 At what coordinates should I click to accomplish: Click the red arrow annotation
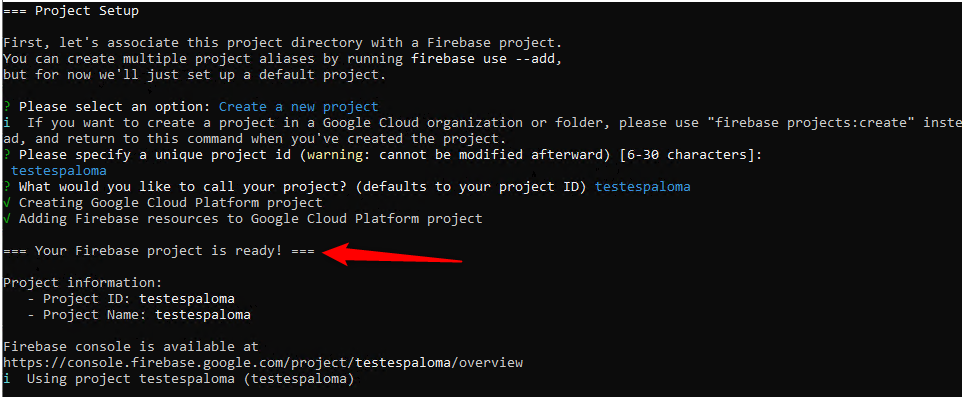(x=392, y=255)
